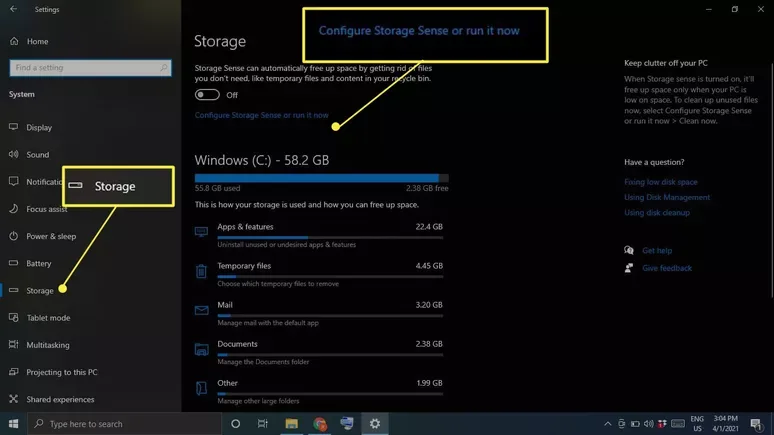Open the notification center icon
Image resolution: width=774 pixels, height=435 pixels.
tap(756, 424)
